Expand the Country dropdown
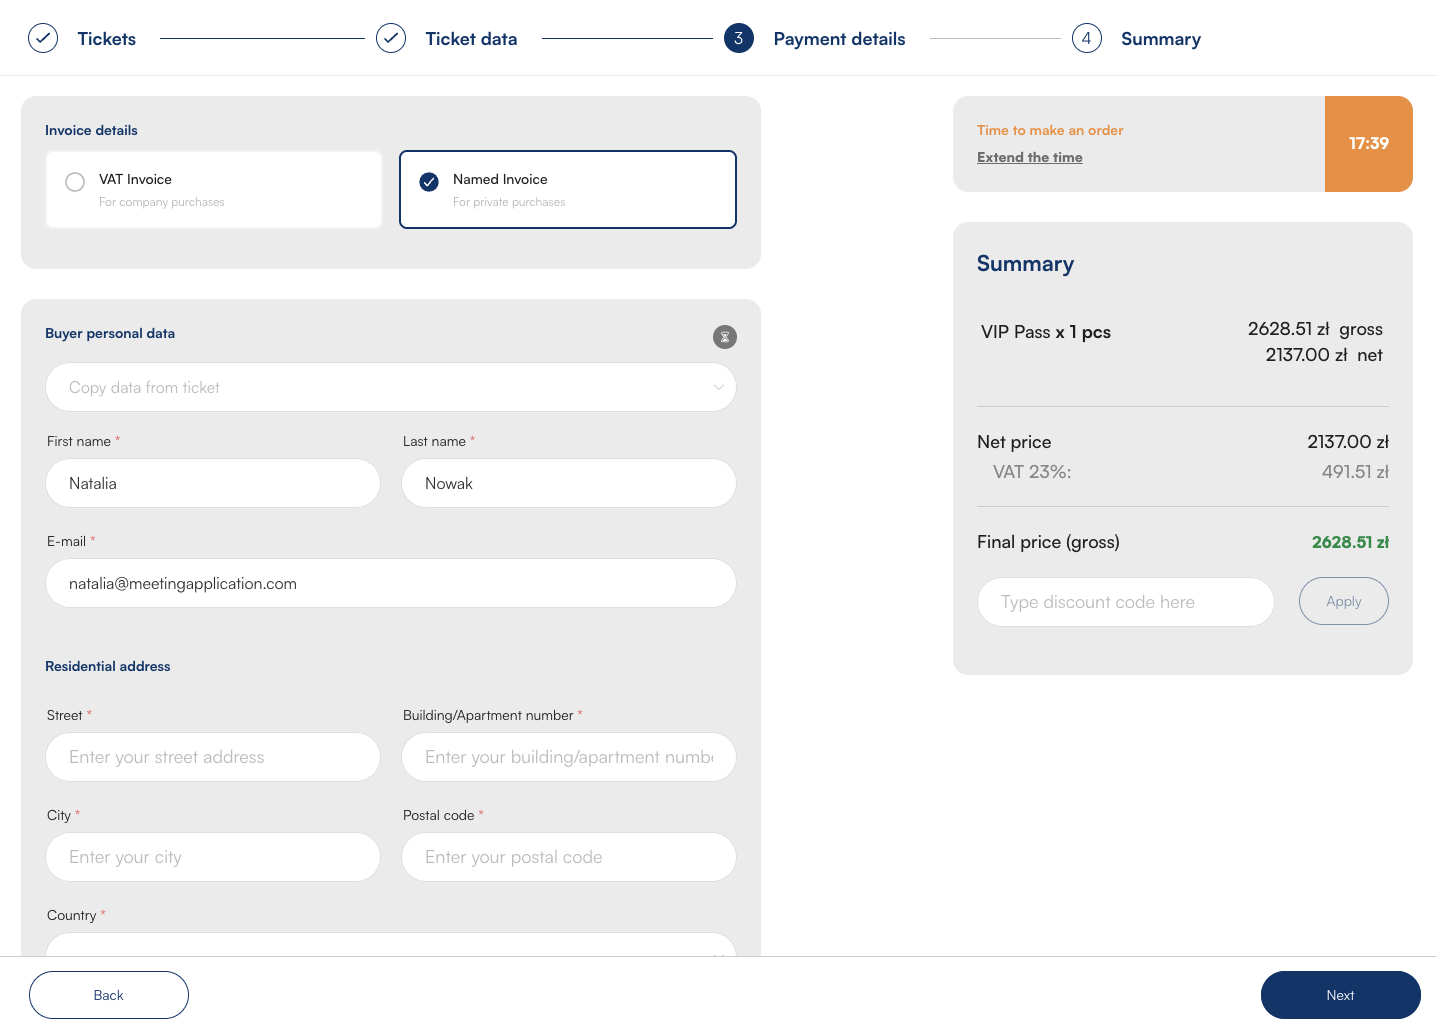 391,945
